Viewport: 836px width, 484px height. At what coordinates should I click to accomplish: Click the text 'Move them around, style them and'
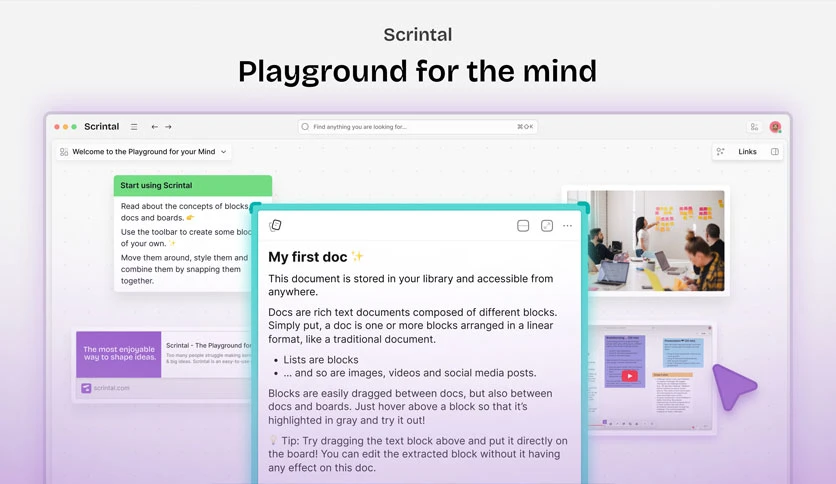click(184, 258)
